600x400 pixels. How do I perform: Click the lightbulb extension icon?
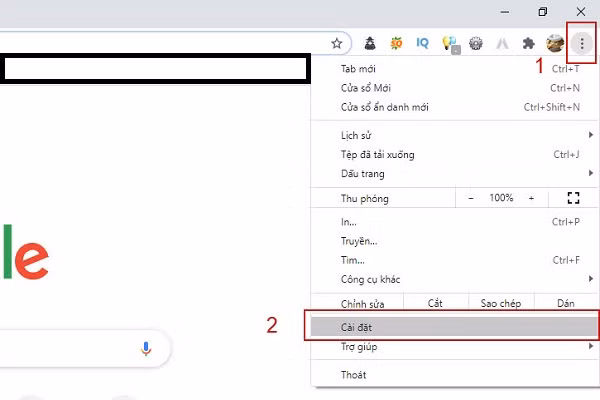(450, 44)
